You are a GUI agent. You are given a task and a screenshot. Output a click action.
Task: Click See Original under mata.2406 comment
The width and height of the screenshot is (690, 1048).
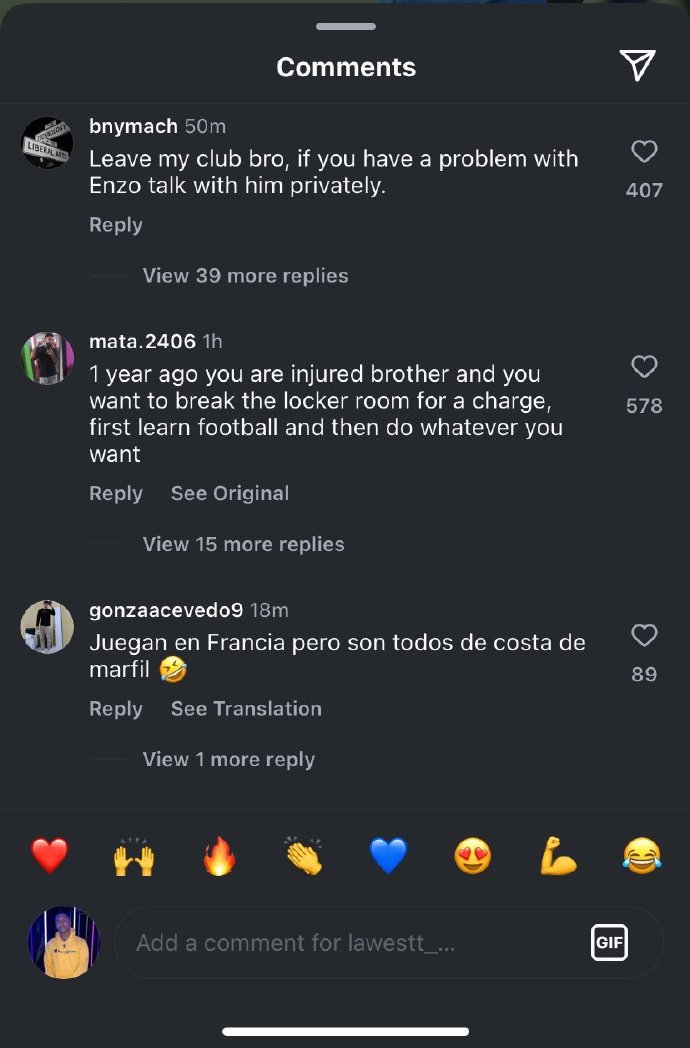[x=230, y=493]
